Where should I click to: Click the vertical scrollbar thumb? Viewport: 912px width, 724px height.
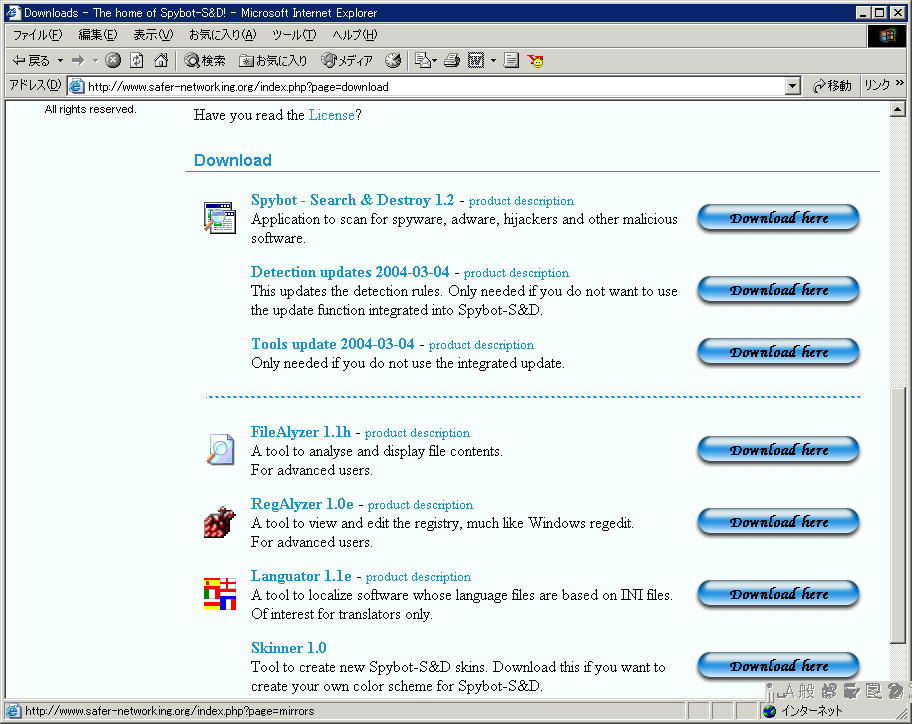coord(897,516)
